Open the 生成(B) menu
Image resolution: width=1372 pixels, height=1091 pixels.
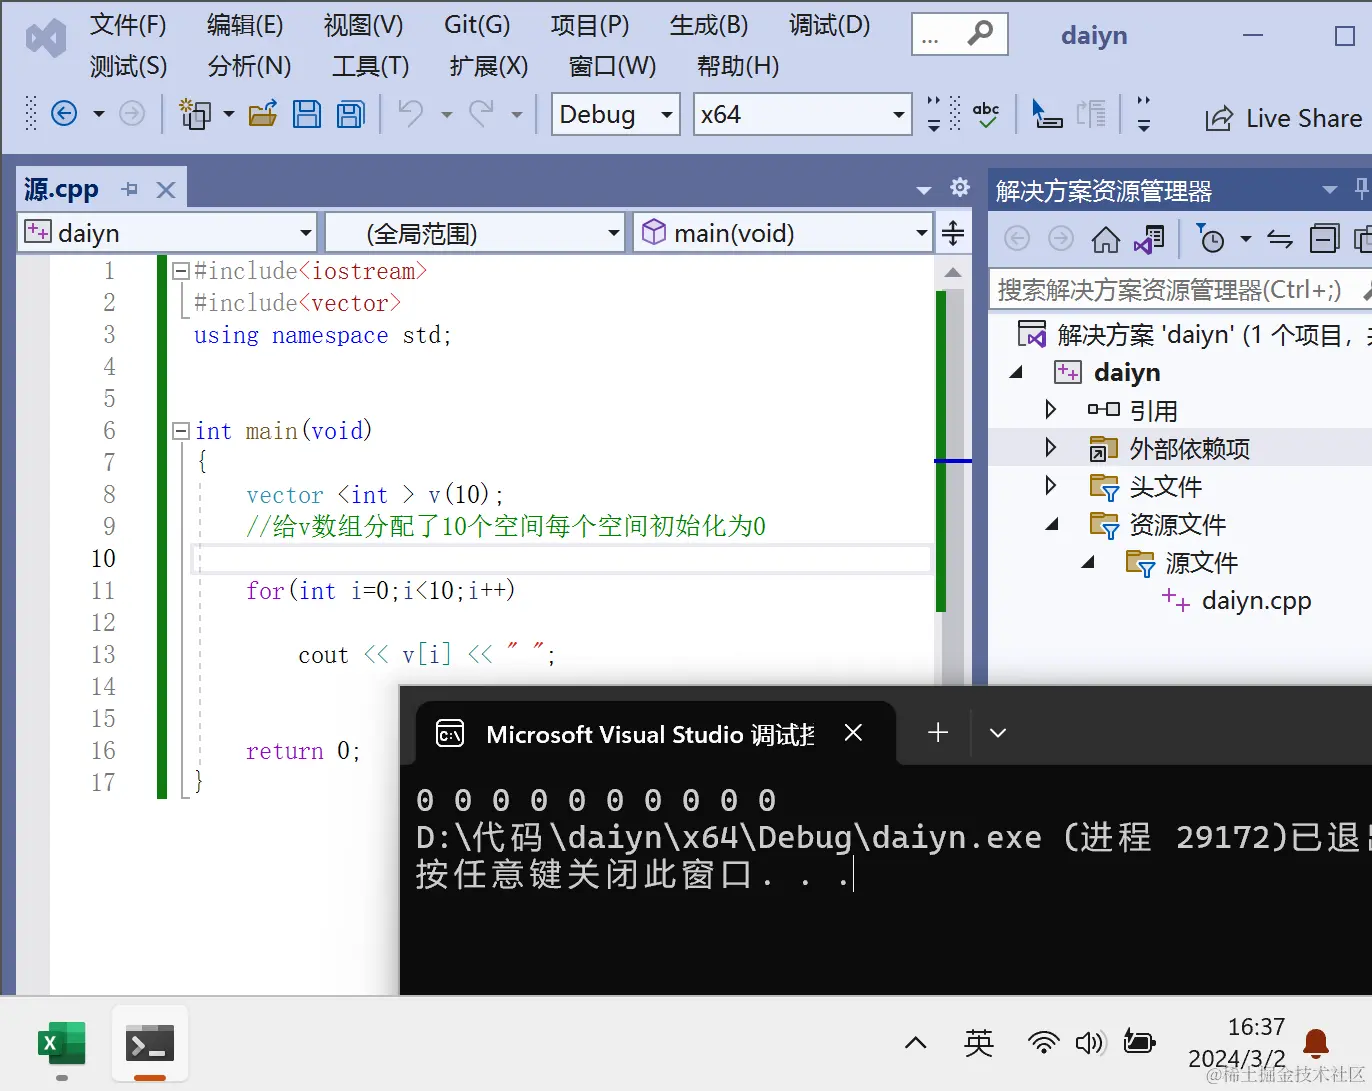[x=709, y=25]
